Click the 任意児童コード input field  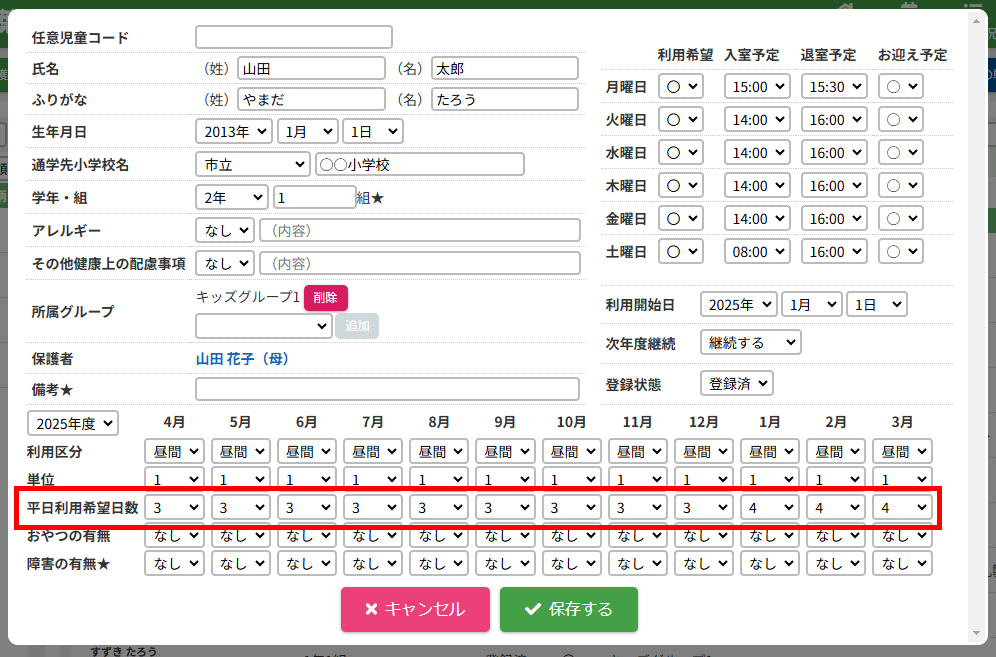[294, 37]
